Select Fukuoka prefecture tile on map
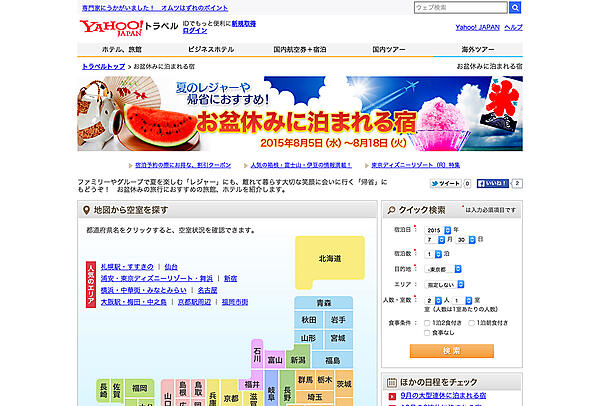 [139, 387]
